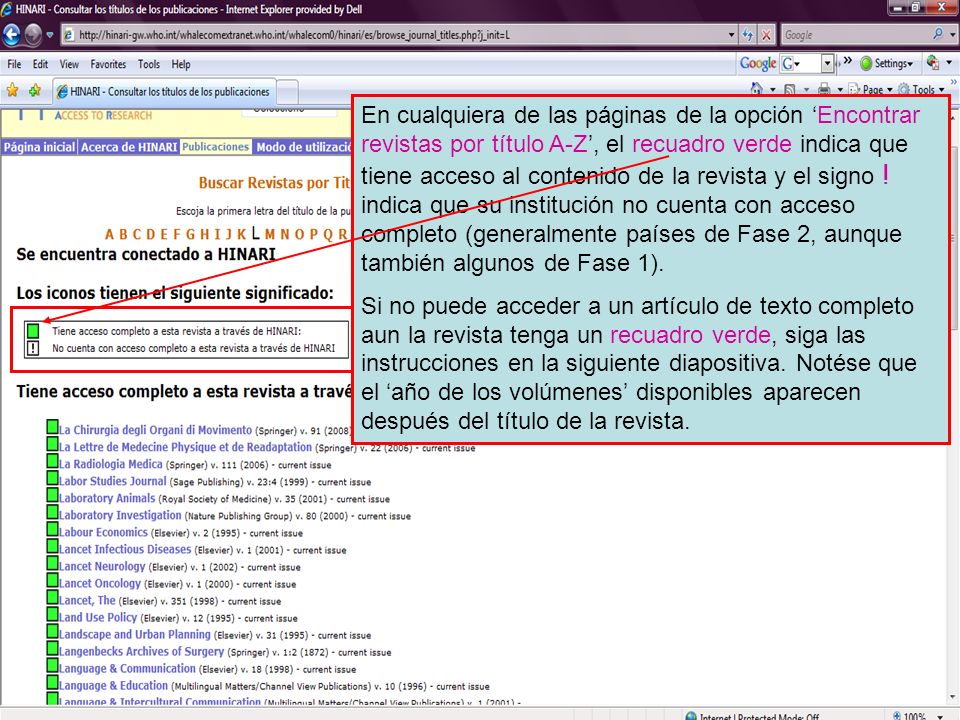Choose letter A in the alphabet list

click(109, 234)
